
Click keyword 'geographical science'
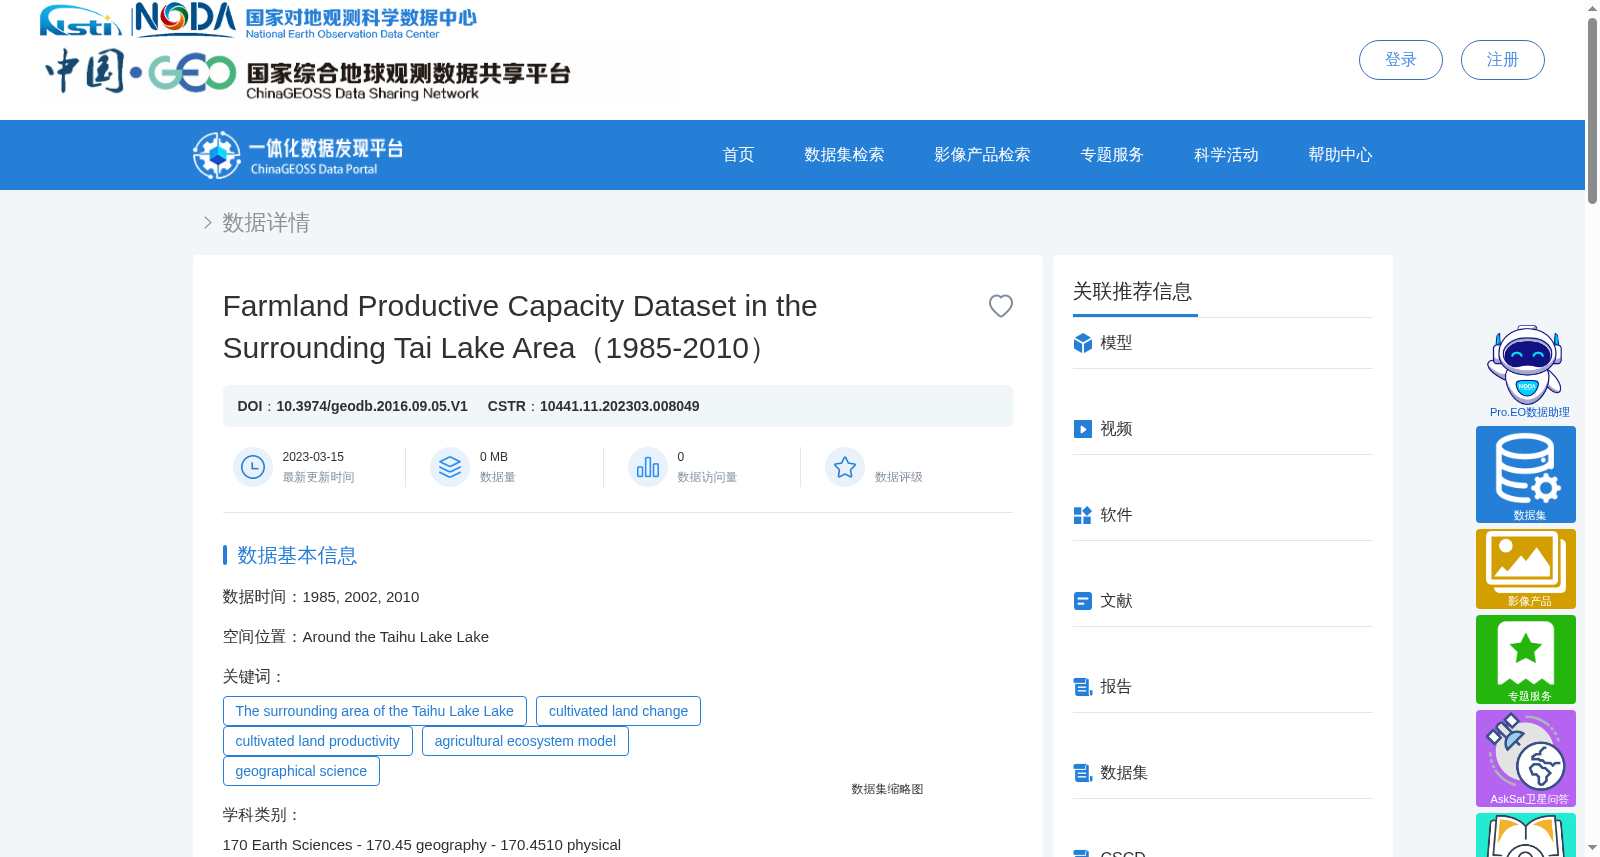click(301, 771)
